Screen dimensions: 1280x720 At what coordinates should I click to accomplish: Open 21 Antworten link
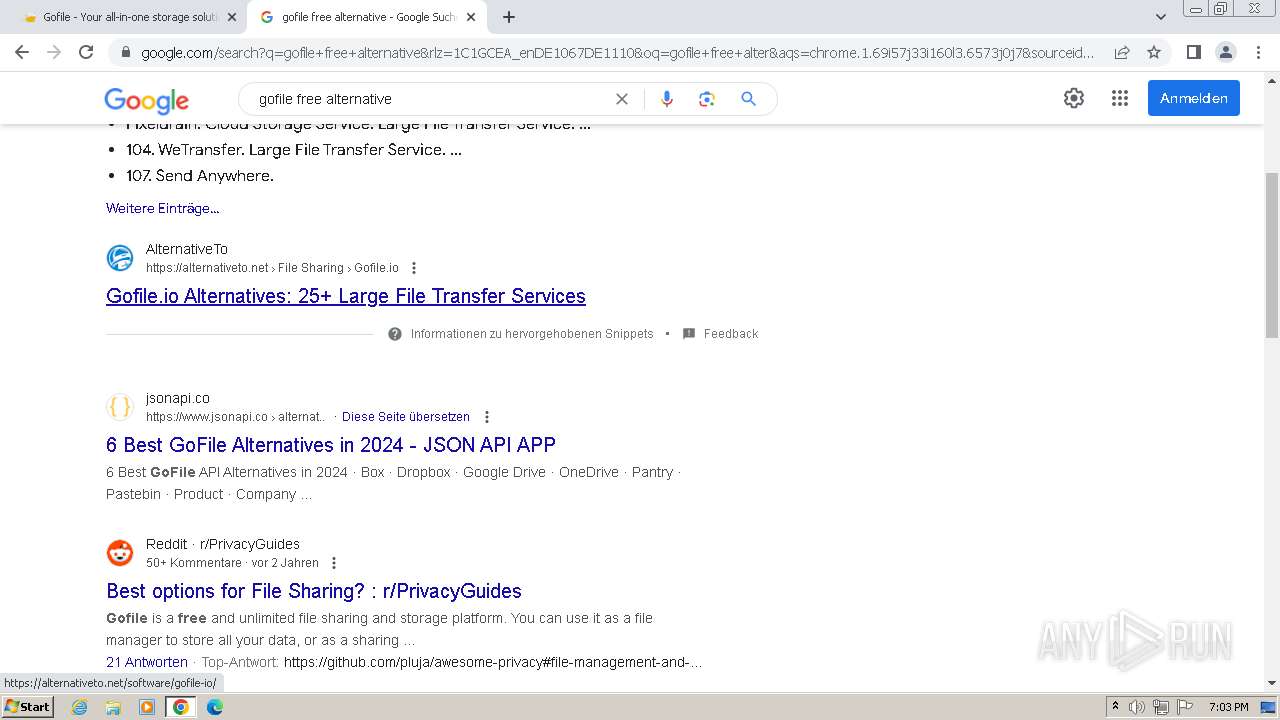(147, 662)
